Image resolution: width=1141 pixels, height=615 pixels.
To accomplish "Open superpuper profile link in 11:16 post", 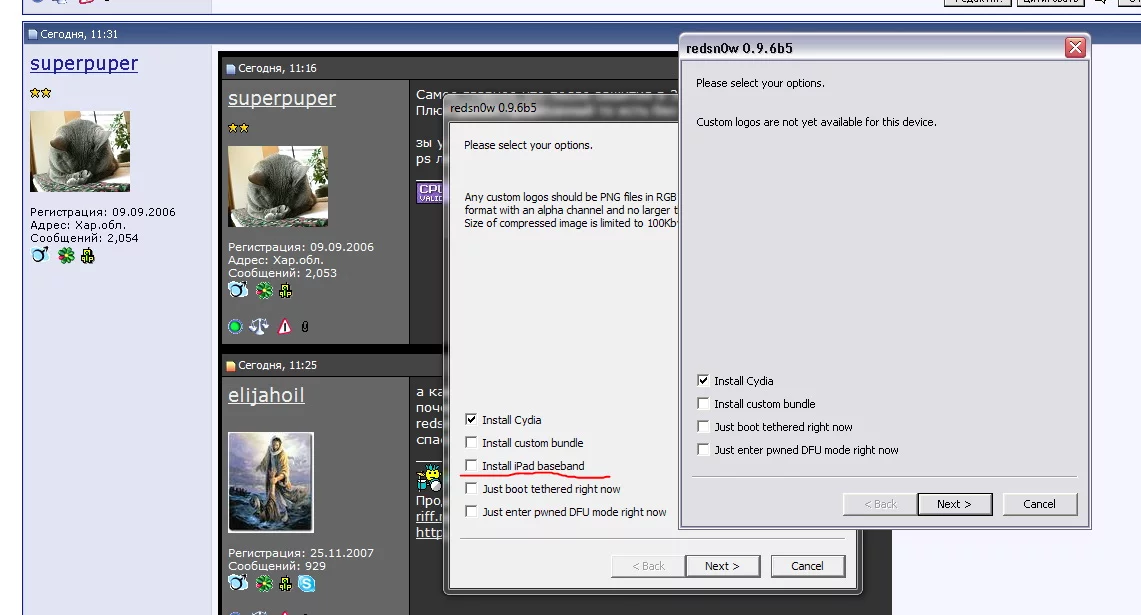I will click(282, 98).
